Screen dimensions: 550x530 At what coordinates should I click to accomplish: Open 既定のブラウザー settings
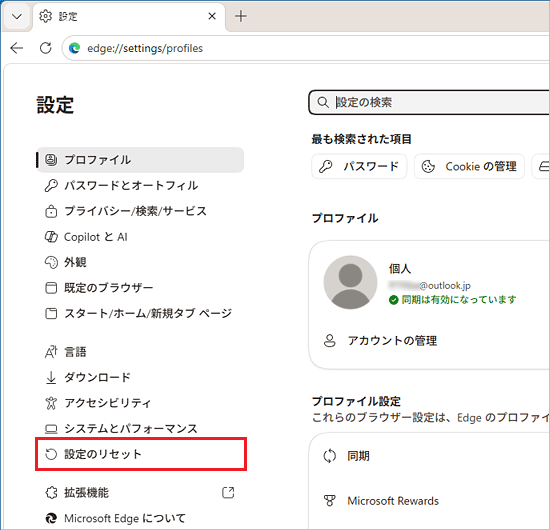pyautogui.click(x=140, y=288)
